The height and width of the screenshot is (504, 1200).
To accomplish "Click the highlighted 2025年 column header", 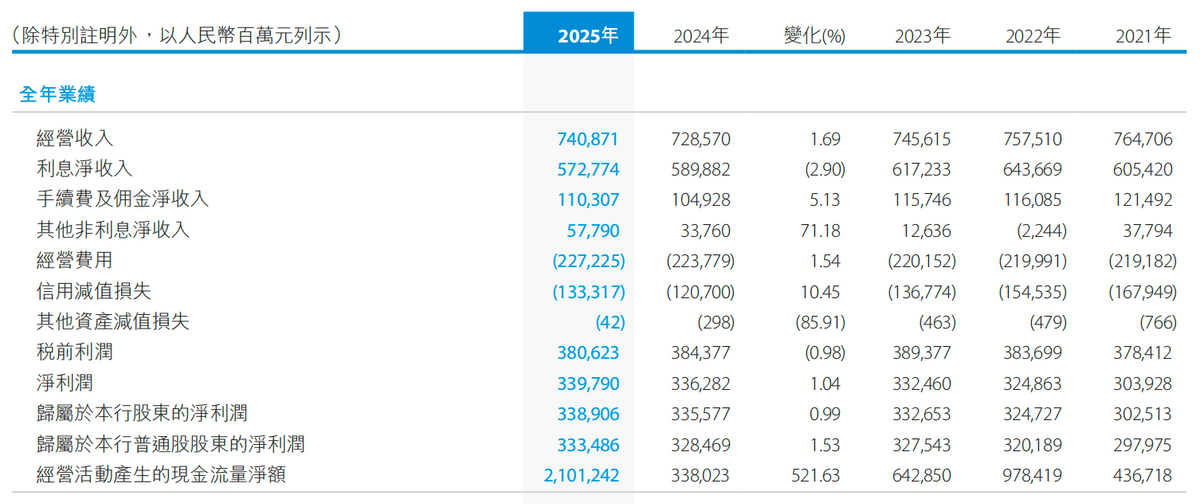I will [588, 36].
